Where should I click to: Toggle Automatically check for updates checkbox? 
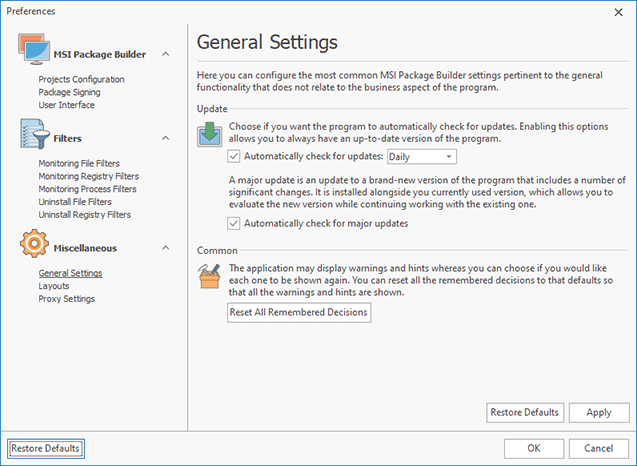click(234, 156)
